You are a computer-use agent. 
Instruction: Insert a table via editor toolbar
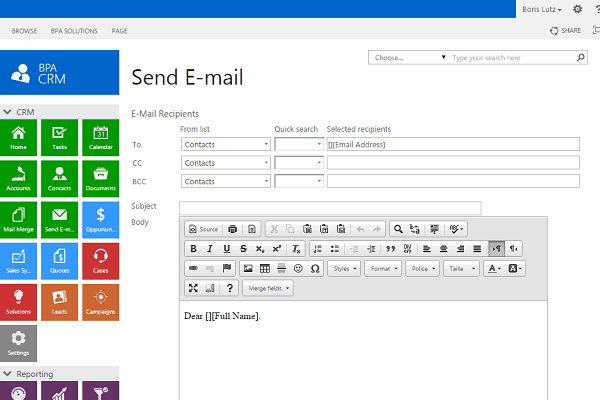(x=265, y=268)
